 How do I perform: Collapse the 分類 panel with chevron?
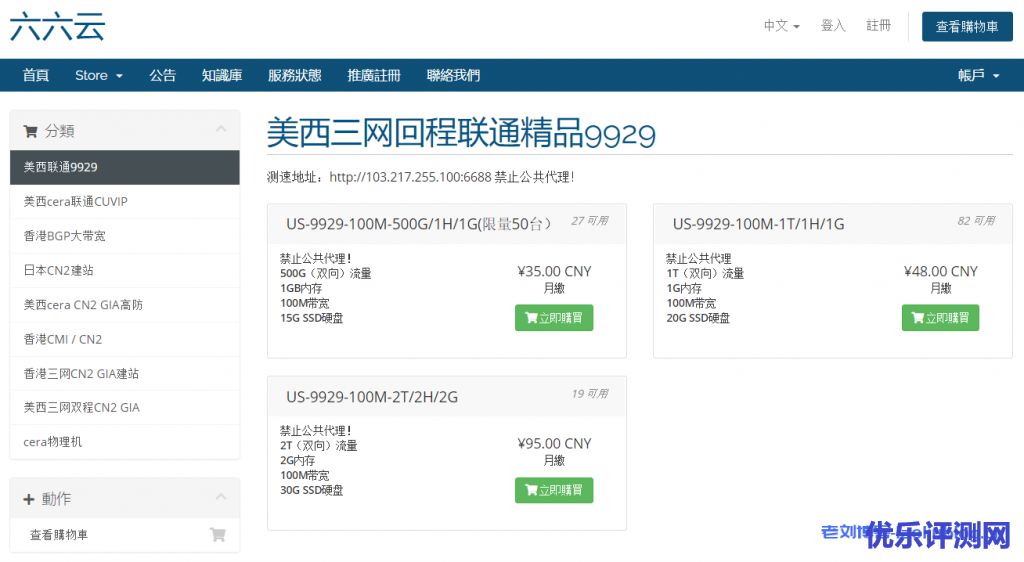click(x=221, y=130)
